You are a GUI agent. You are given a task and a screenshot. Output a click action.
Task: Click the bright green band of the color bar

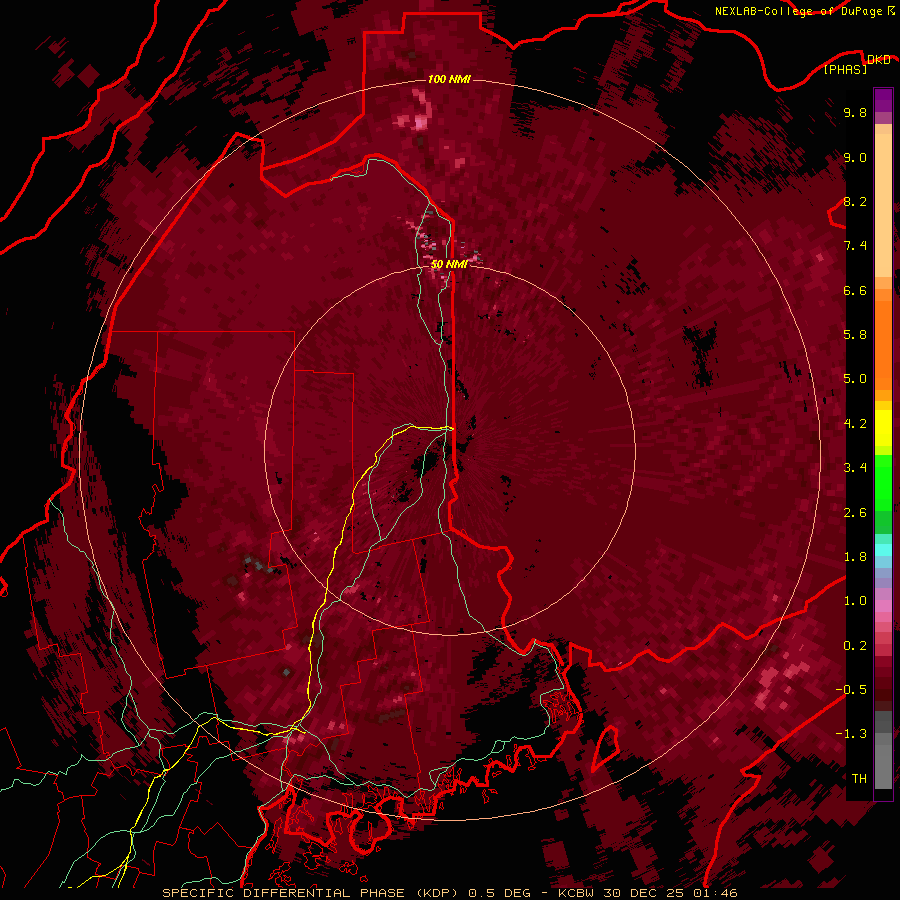tap(883, 485)
